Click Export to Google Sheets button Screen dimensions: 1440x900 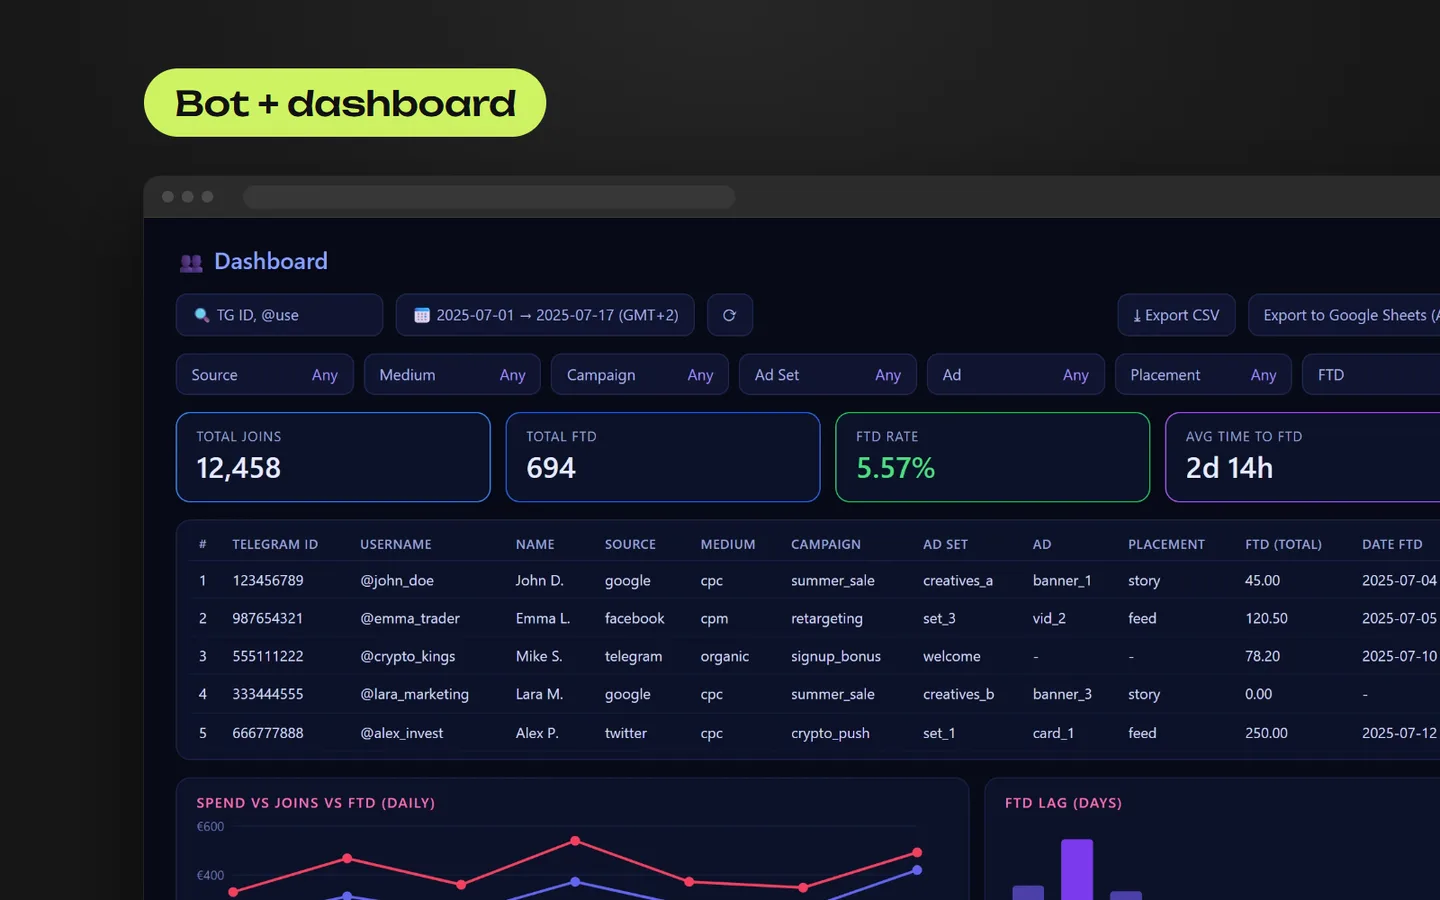pos(1344,315)
